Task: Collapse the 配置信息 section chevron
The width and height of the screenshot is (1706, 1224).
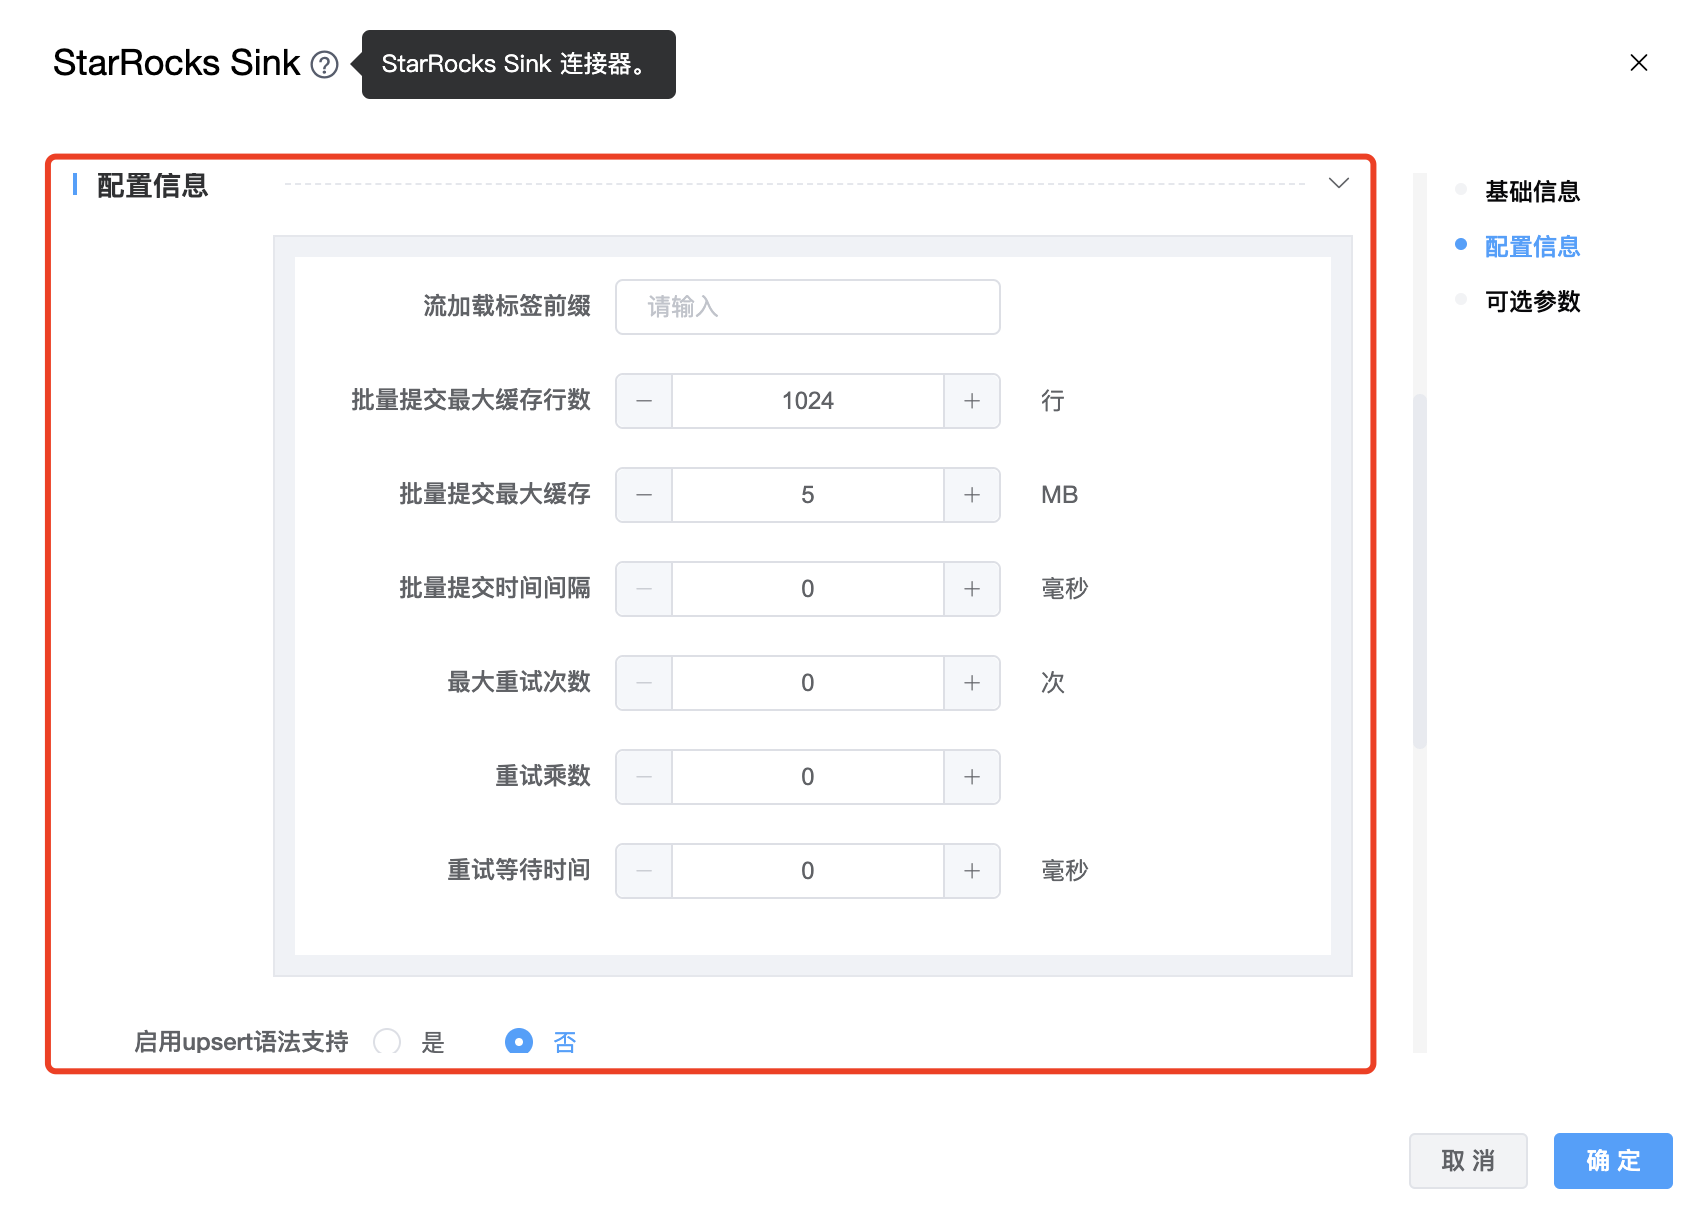Action: pyautogui.click(x=1338, y=183)
